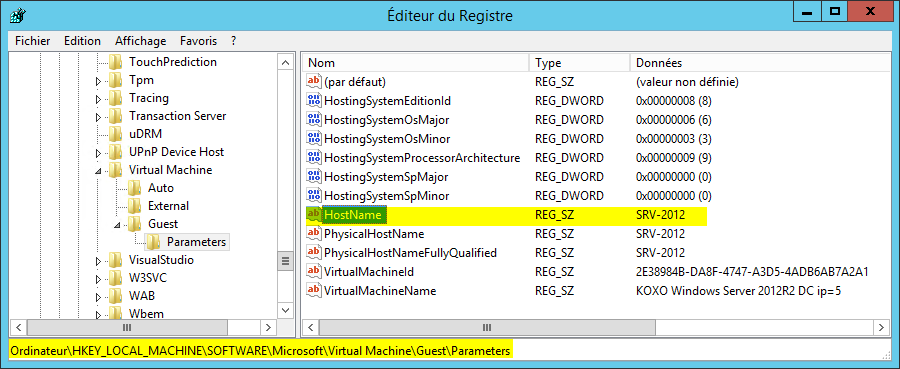Click the tree pane scroll up arrow

coord(285,62)
